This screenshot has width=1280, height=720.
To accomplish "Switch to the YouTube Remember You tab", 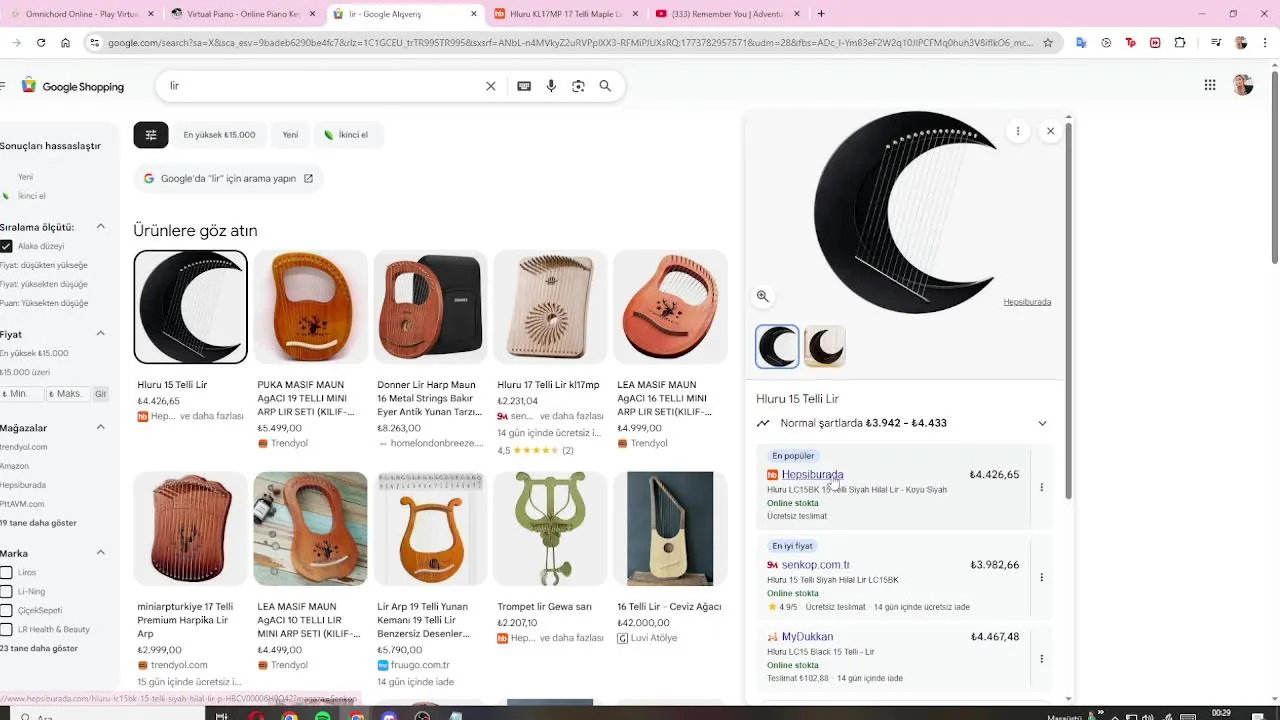I will click(x=727, y=14).
